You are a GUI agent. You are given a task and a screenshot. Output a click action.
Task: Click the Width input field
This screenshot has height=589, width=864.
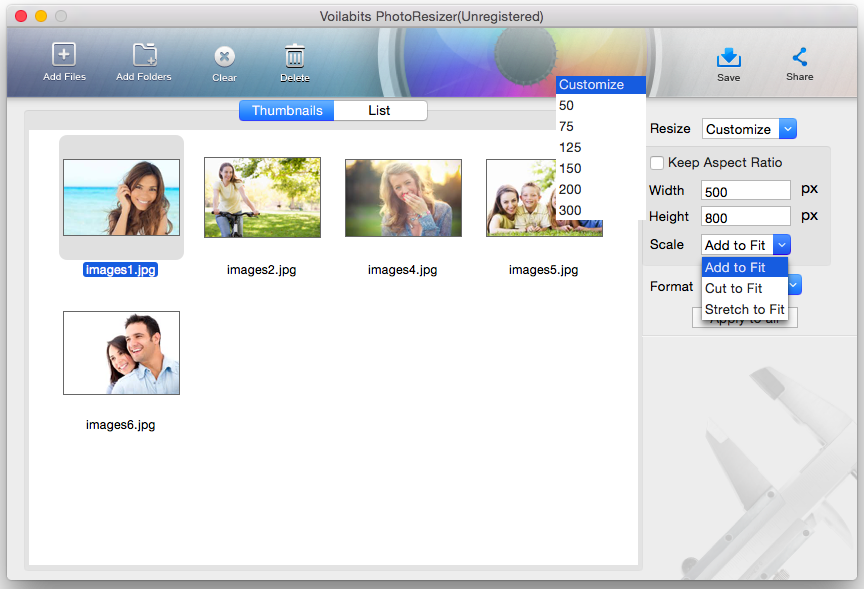pyautogui.click(x=746, y=191)
